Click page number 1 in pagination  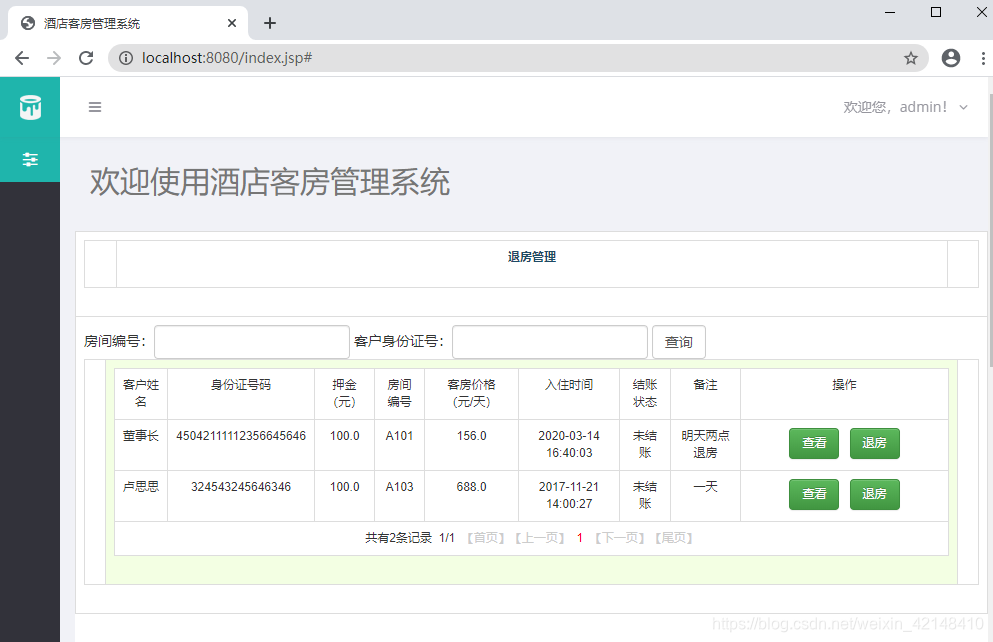(x=579, y=538)
